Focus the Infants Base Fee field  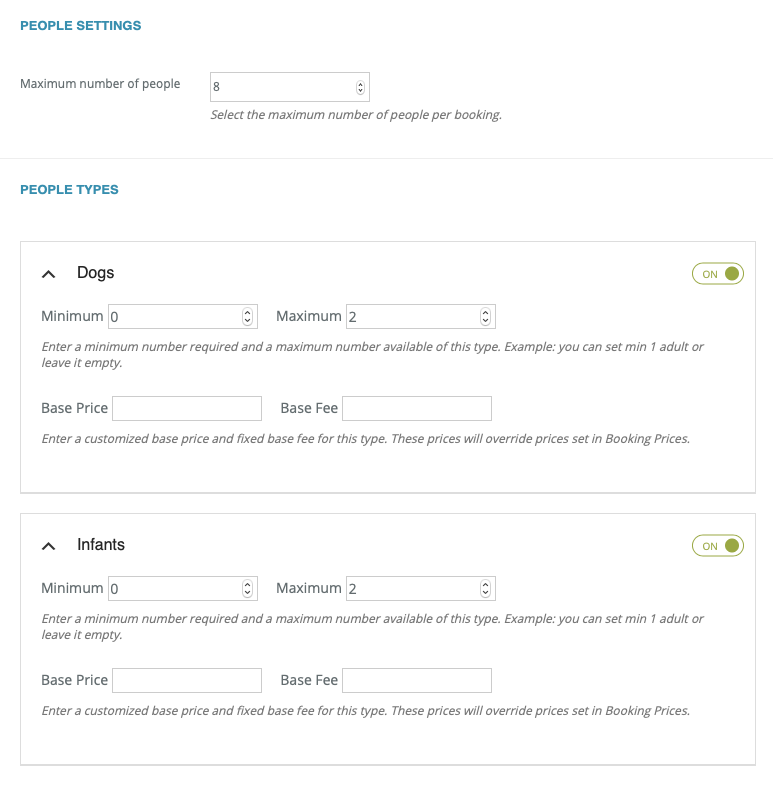(x=417, y=680)
